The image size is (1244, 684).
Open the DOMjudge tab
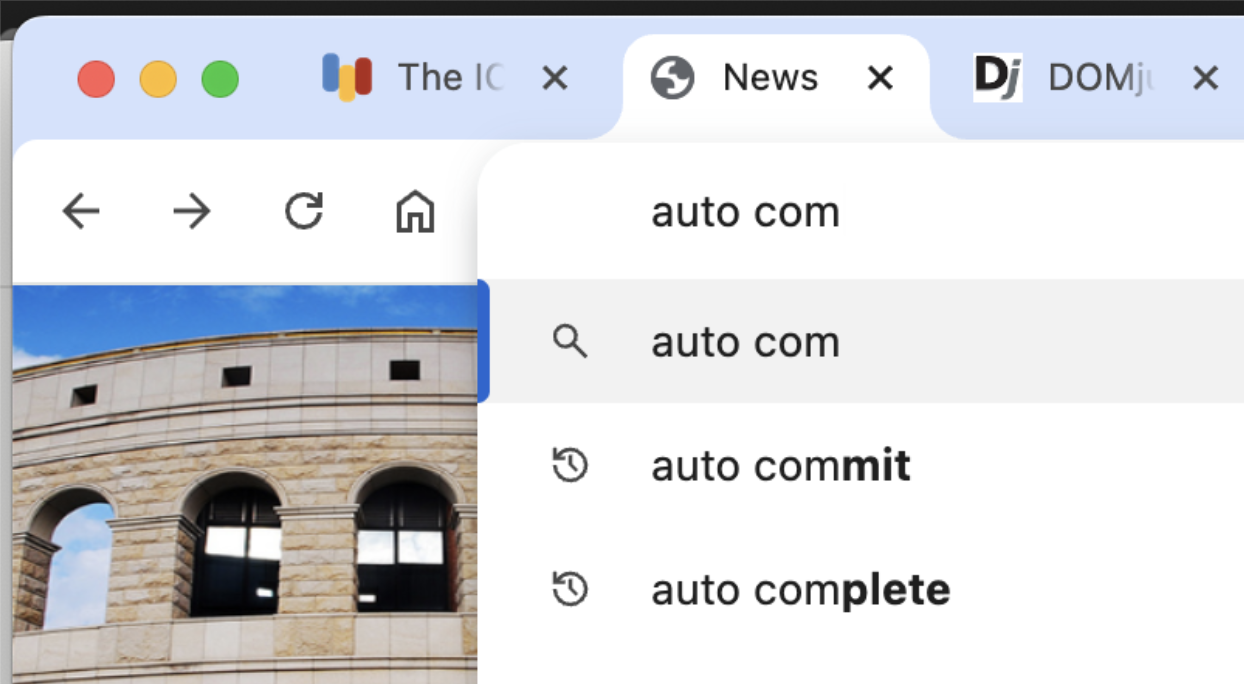coord(1095,78)
